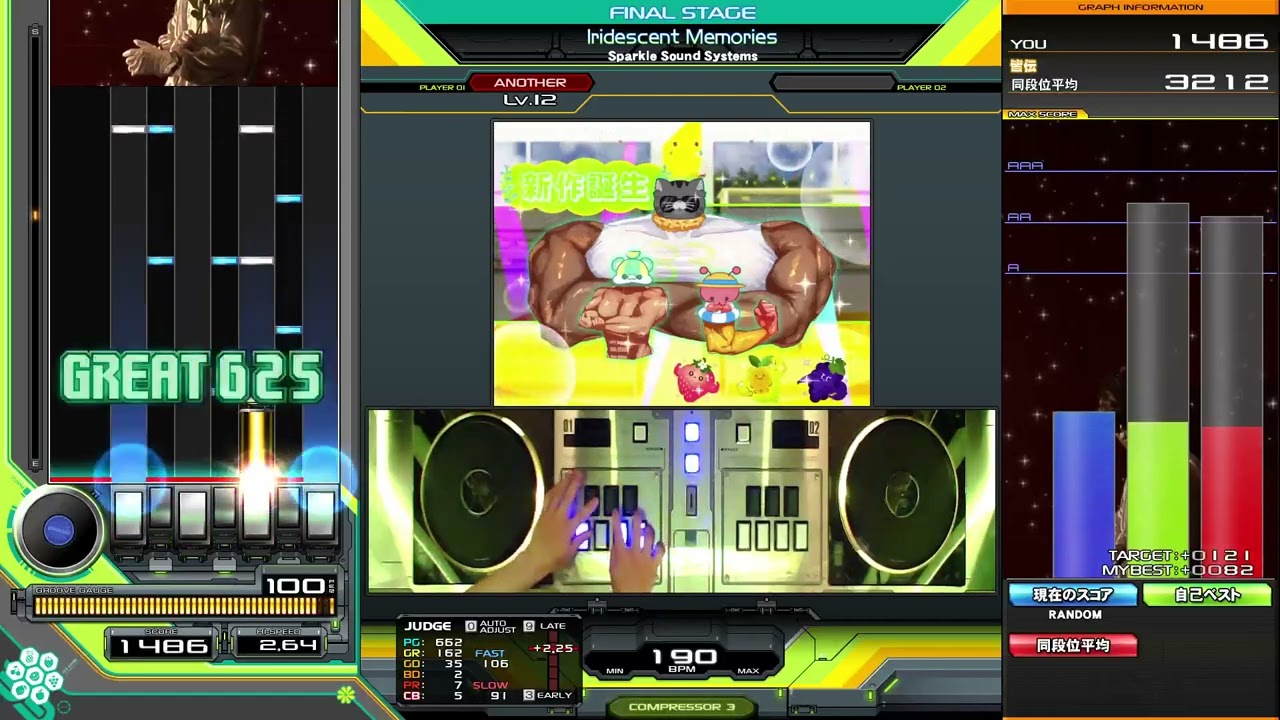
Task: Click the red rank average graph bar
Action: coord(1231,502)
